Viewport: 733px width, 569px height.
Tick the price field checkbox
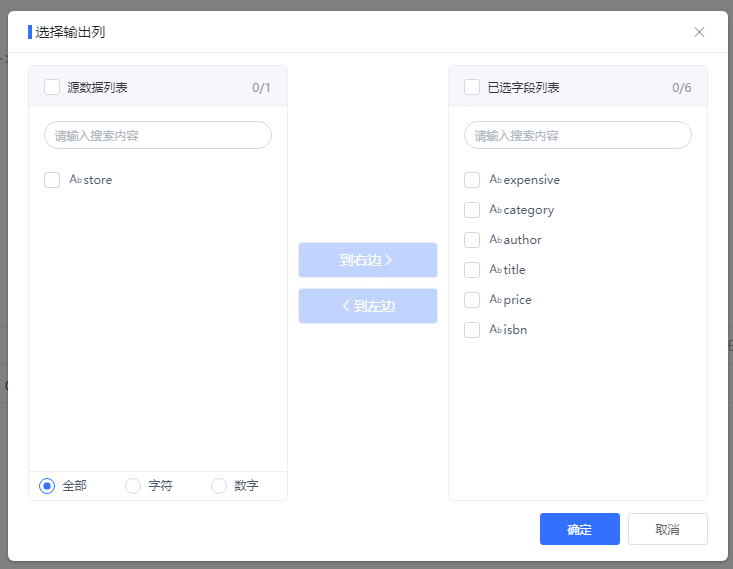point(472,300)
